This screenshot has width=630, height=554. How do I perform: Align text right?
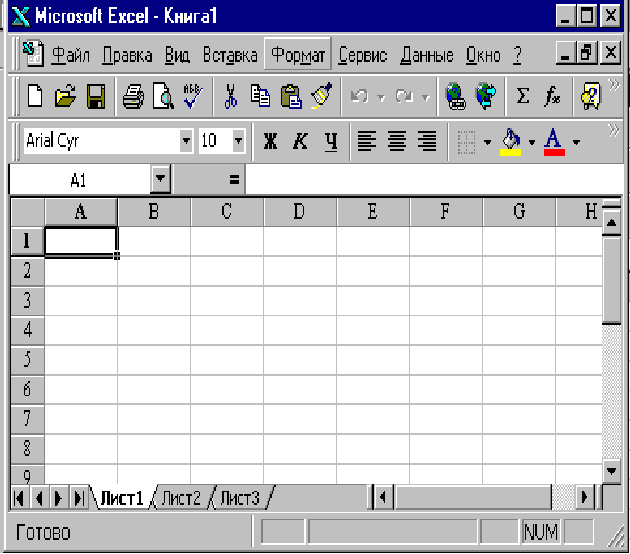(427, 141)
